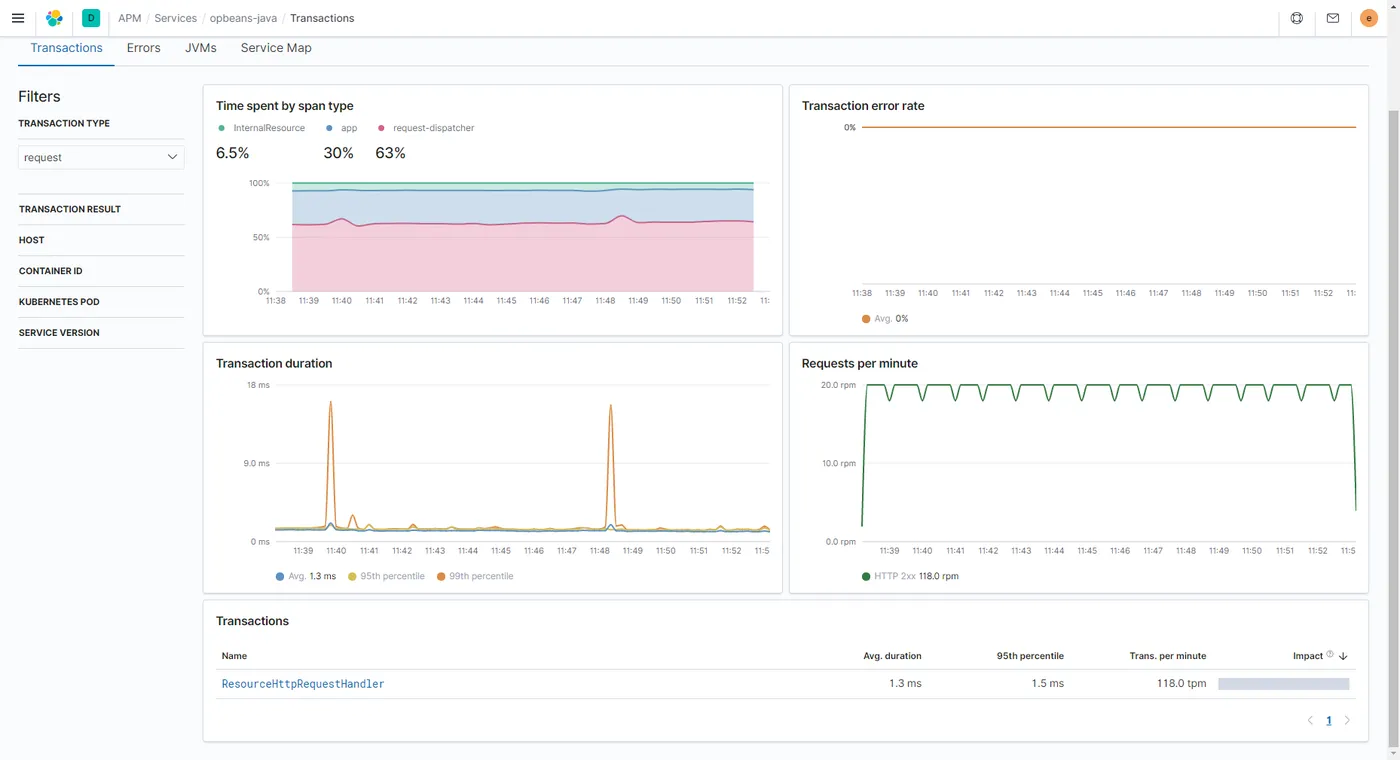Open the ResourceHttpRequestHandler transaction link
Image resolution: width=1400 pixels, height=760 pixels.
pyautogui.click(x=303, y=684)
